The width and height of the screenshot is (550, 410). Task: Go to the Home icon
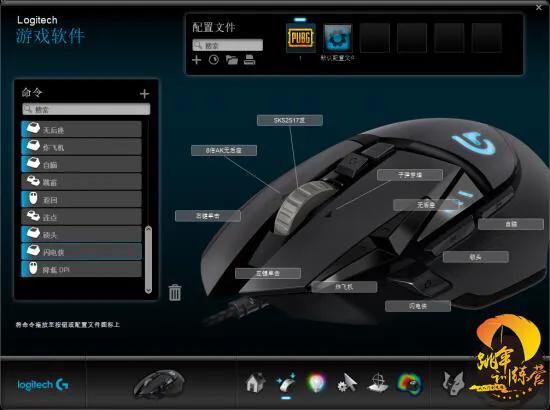coord(255,383)
